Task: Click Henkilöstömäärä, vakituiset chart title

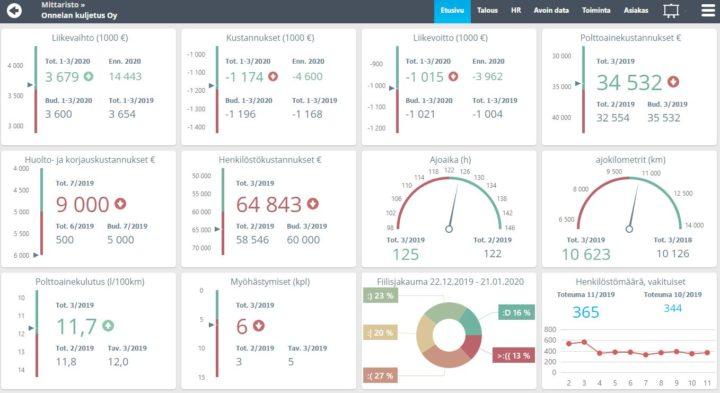Action: point(630,282)
